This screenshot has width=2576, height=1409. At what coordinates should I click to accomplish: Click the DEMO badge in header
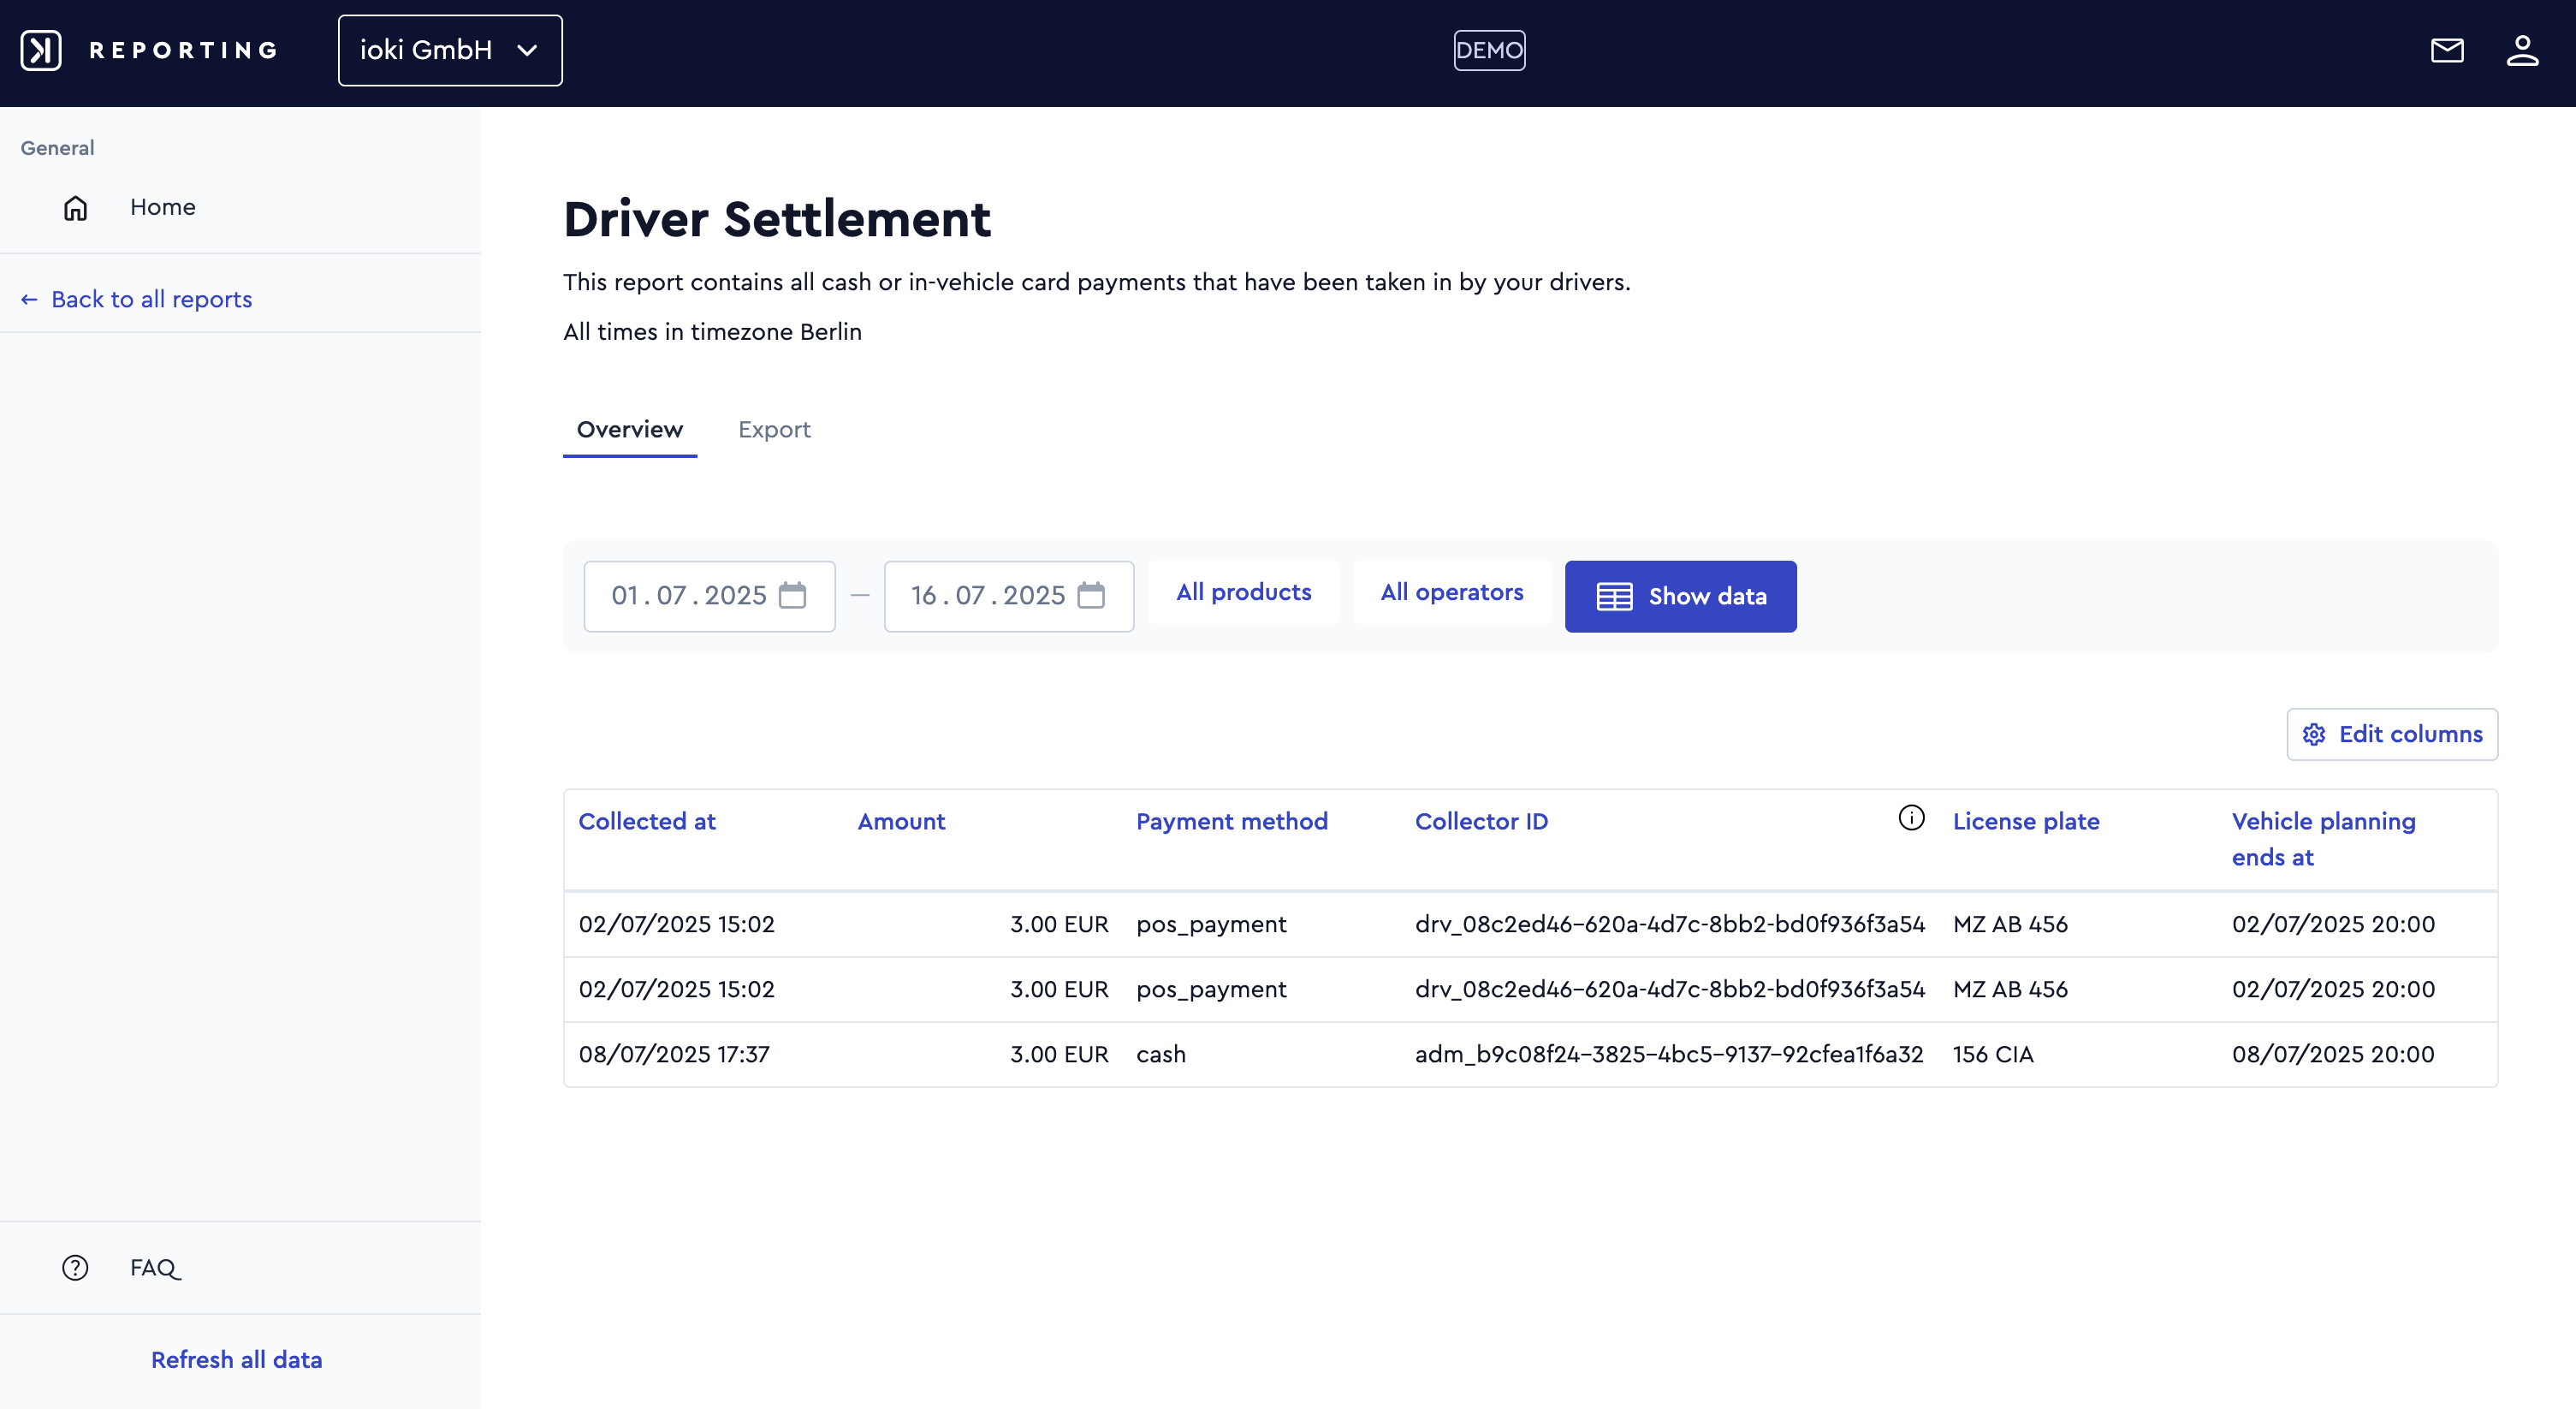[x=1489, y=50]
